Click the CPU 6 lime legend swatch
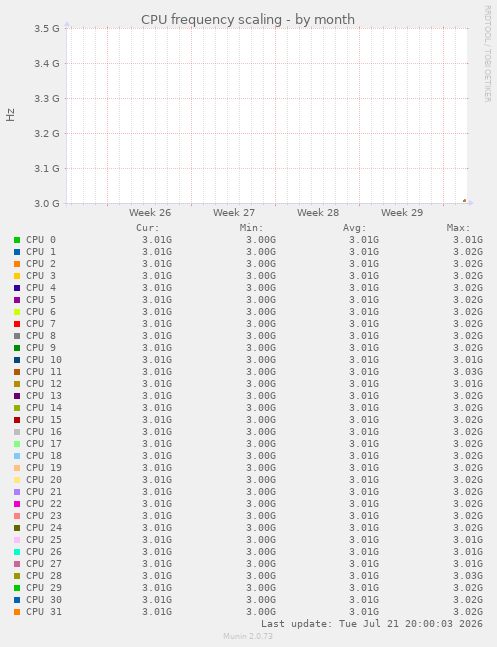Viewport: 497px width, 647px height. pos(17,312)
